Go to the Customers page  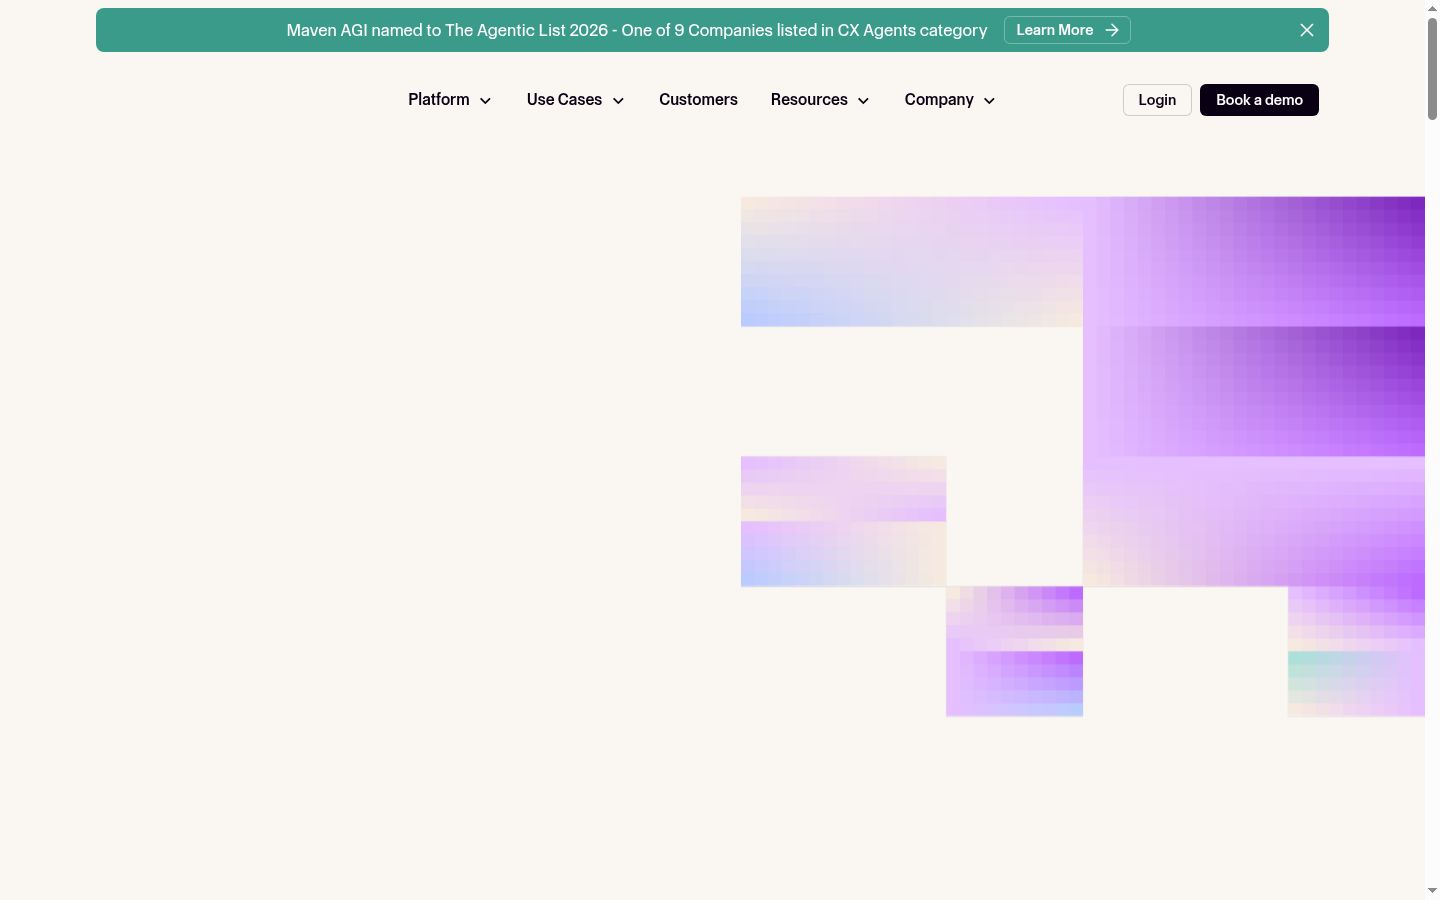tap(698, 100)
